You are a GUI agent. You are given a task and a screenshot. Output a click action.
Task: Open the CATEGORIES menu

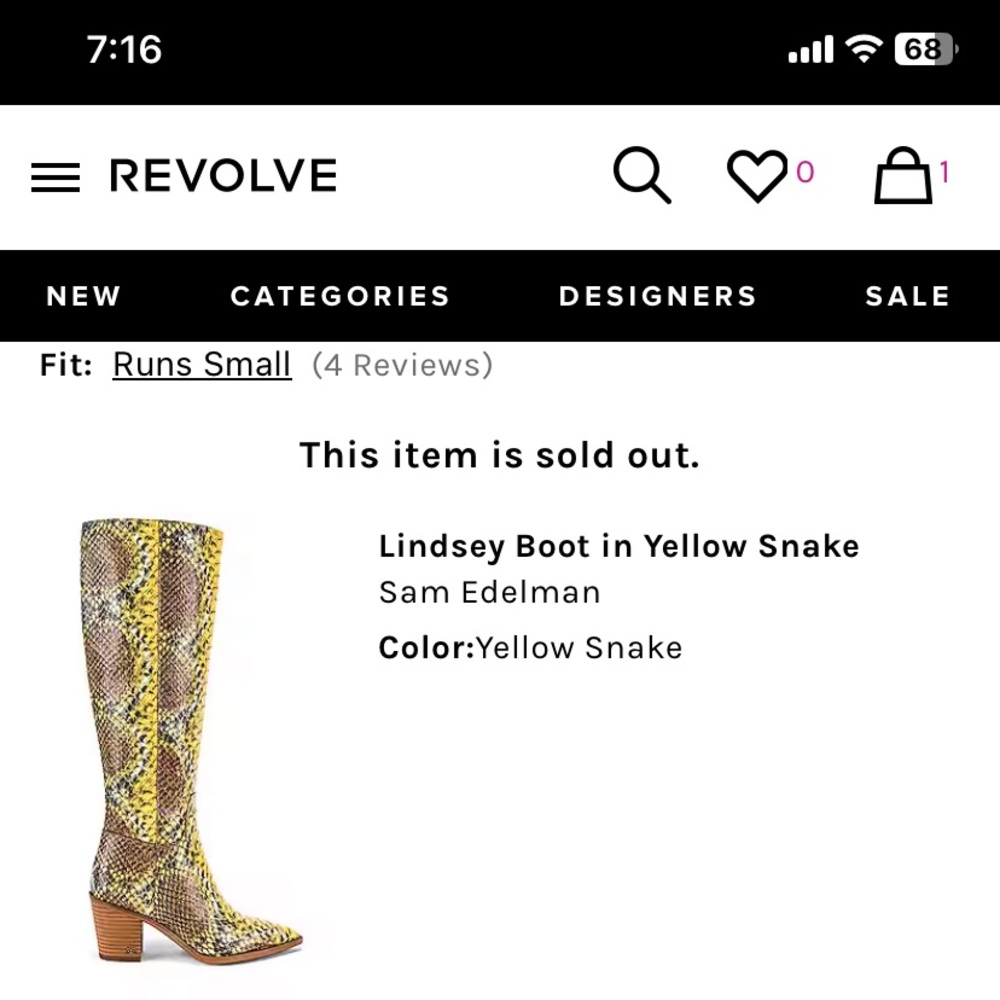pos(340,296)
